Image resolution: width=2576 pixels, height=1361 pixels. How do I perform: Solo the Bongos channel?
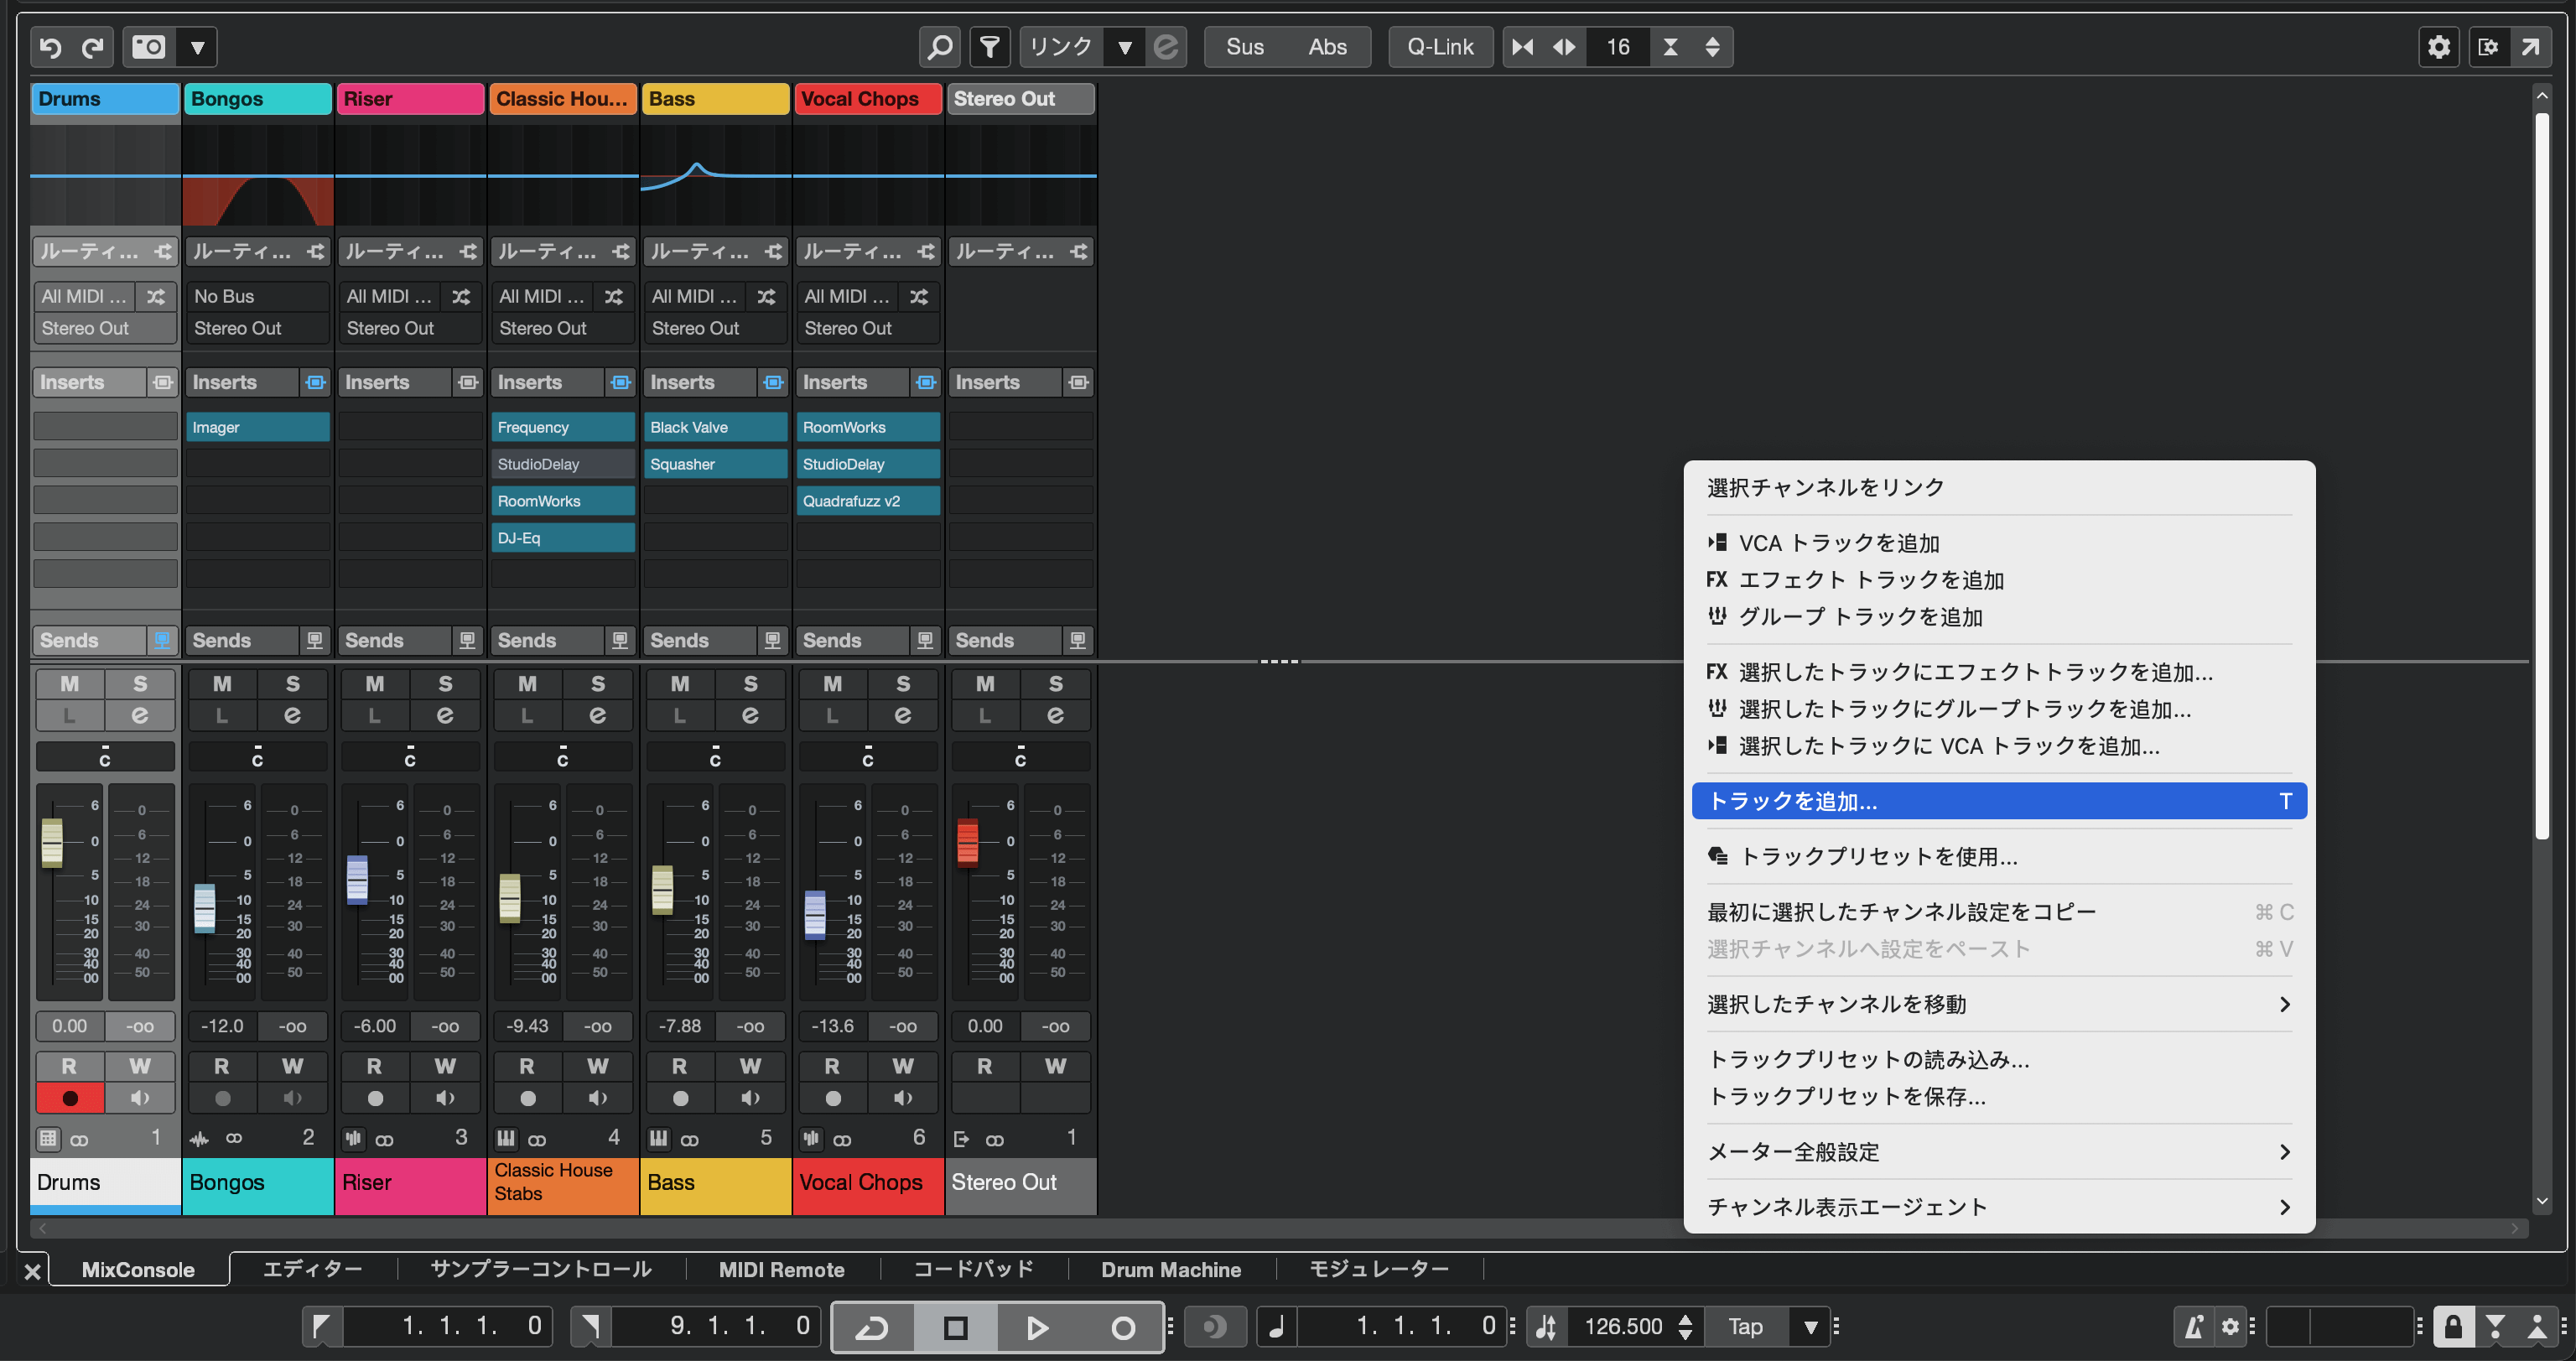pos(292,684)
